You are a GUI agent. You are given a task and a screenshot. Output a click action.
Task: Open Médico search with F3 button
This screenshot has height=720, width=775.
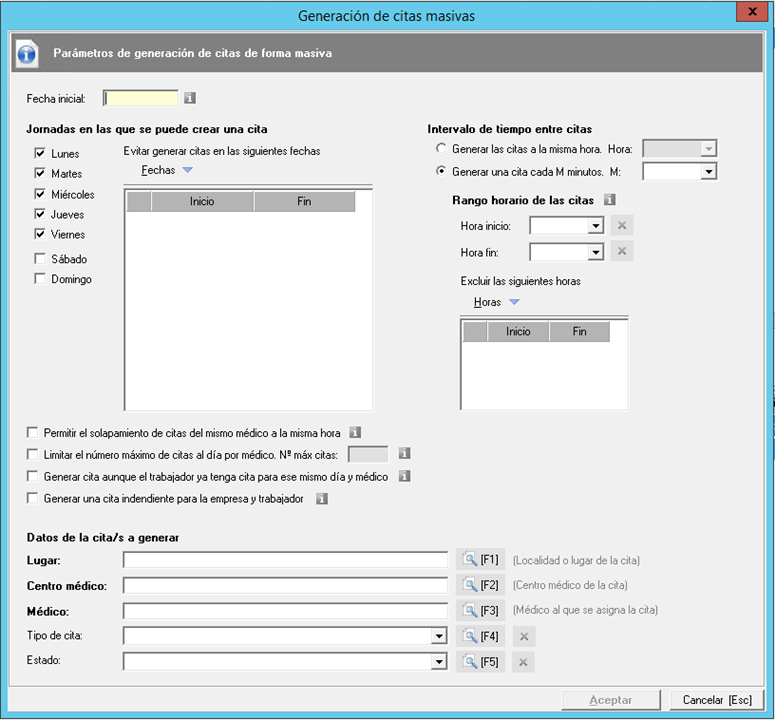[x=480, y=610]
